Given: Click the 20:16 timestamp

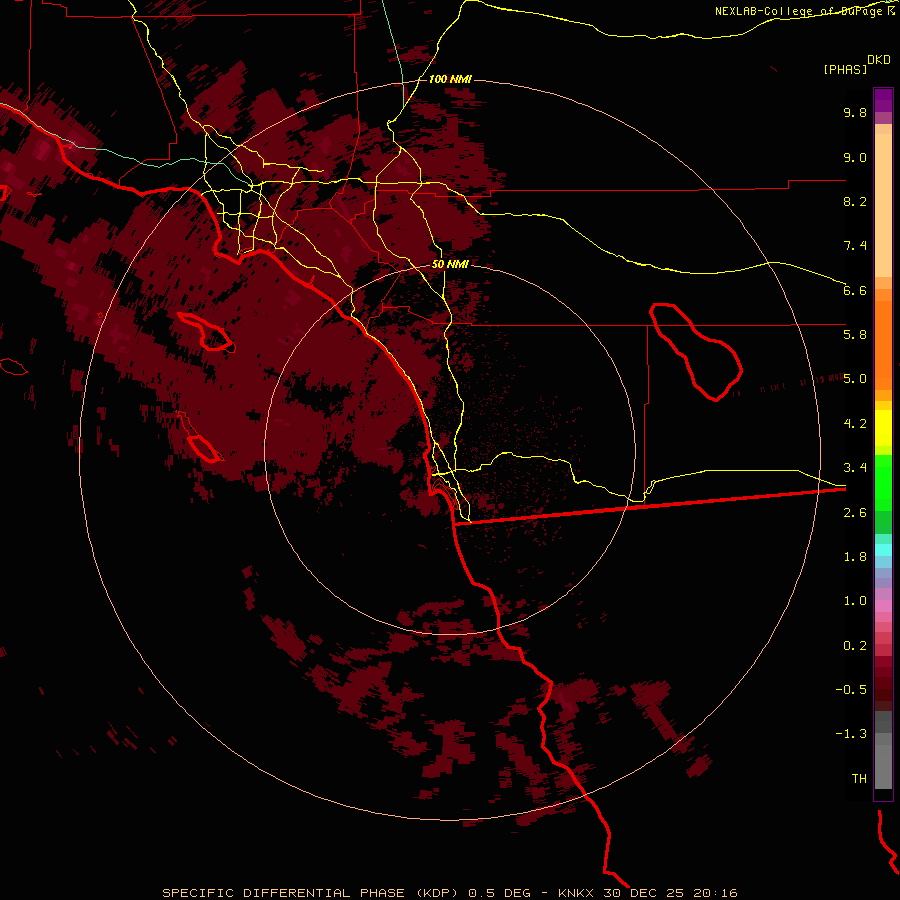Looking at the screenshot, I should click(714, 893).
